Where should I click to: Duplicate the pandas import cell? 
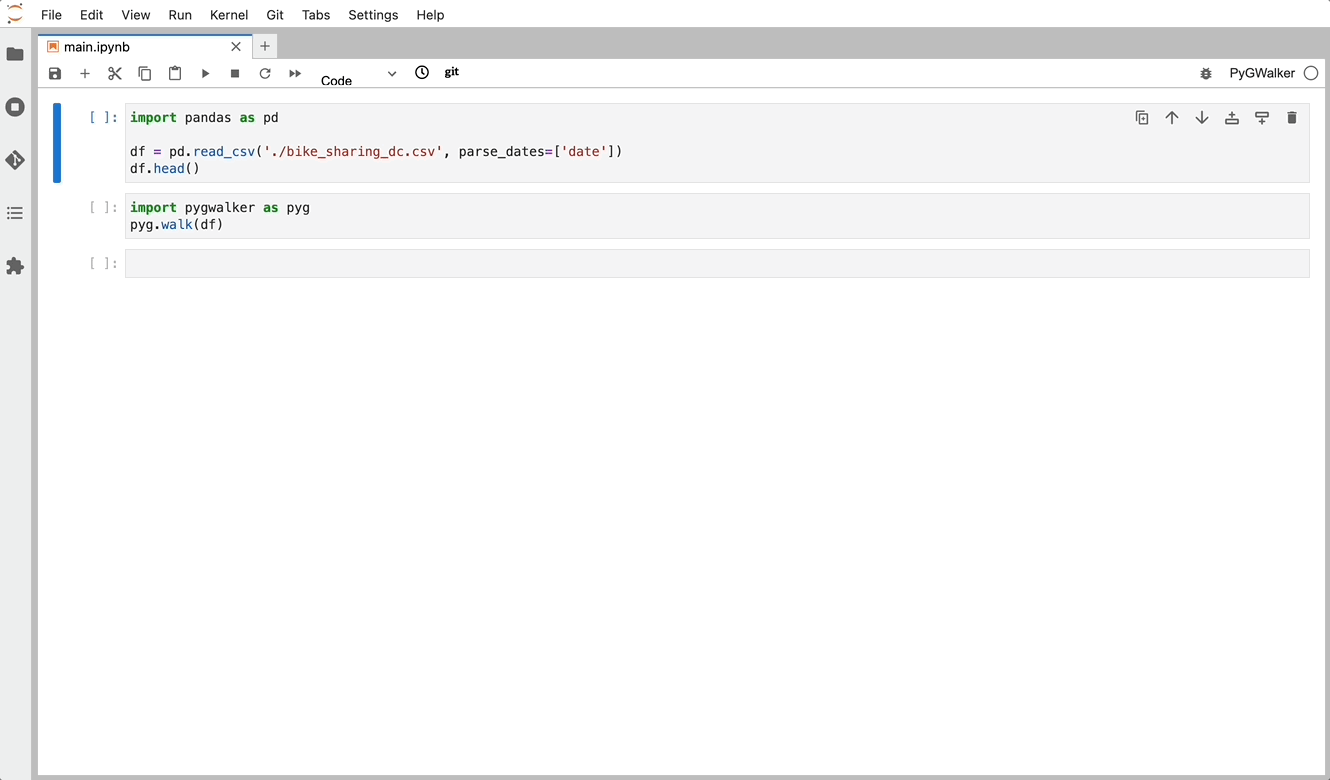click(x=1142, y=117)
